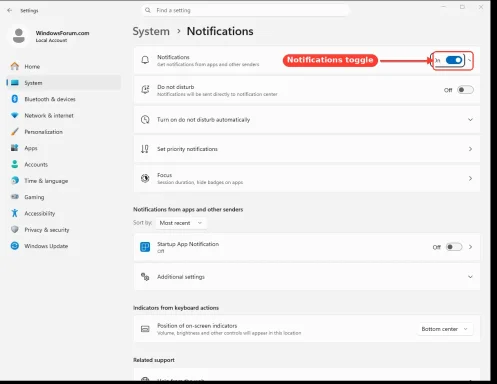The width and height of the screenshot is (497, 384).
Task: Turn off the Notifications toggle
Action: (454, 60)
